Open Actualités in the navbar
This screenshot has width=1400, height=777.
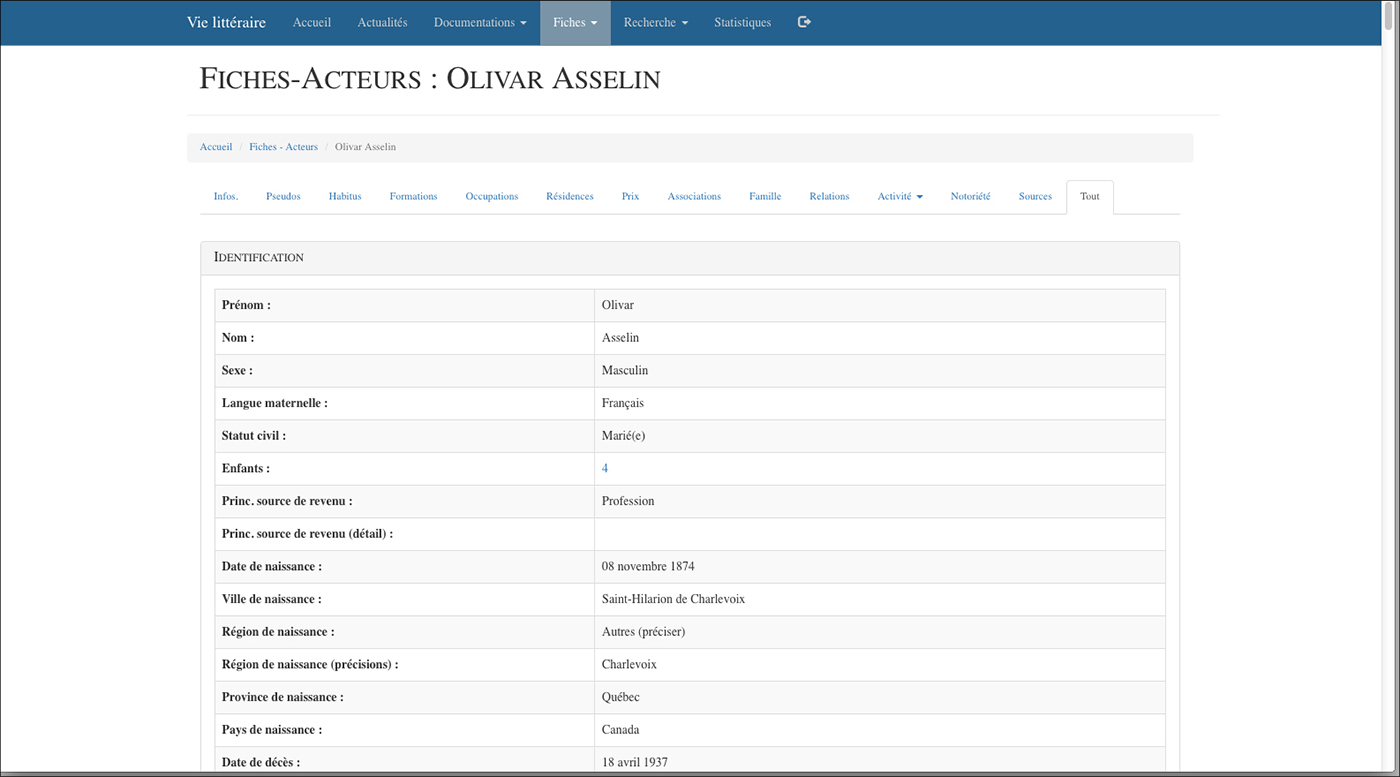pyautogui.click(x=382, y=22)
